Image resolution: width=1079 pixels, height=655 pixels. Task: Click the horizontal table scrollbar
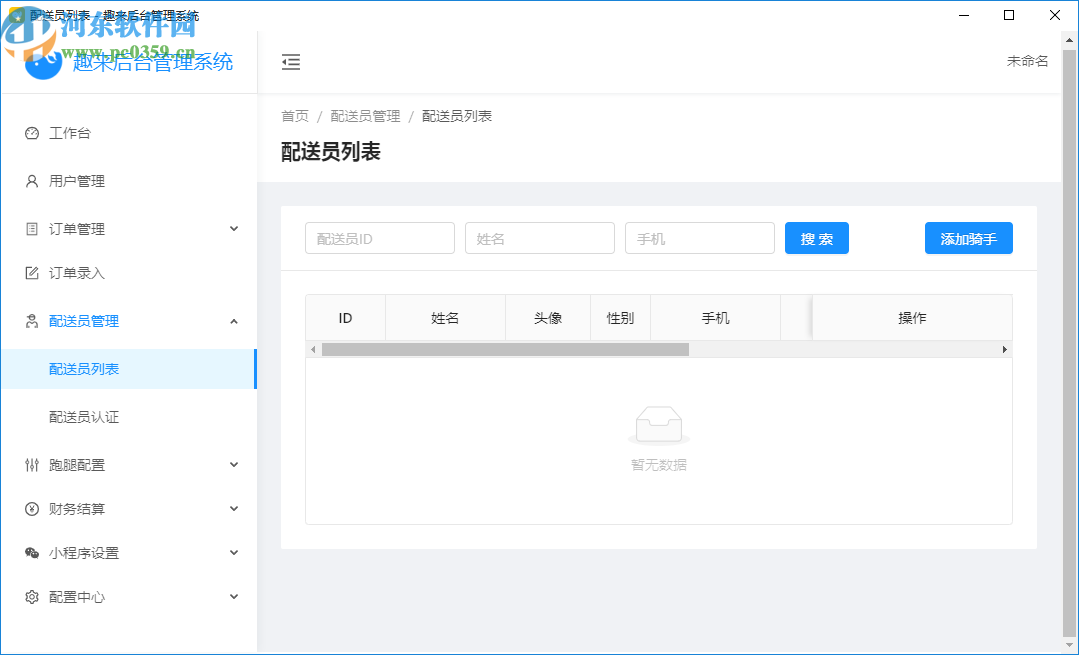500,350
